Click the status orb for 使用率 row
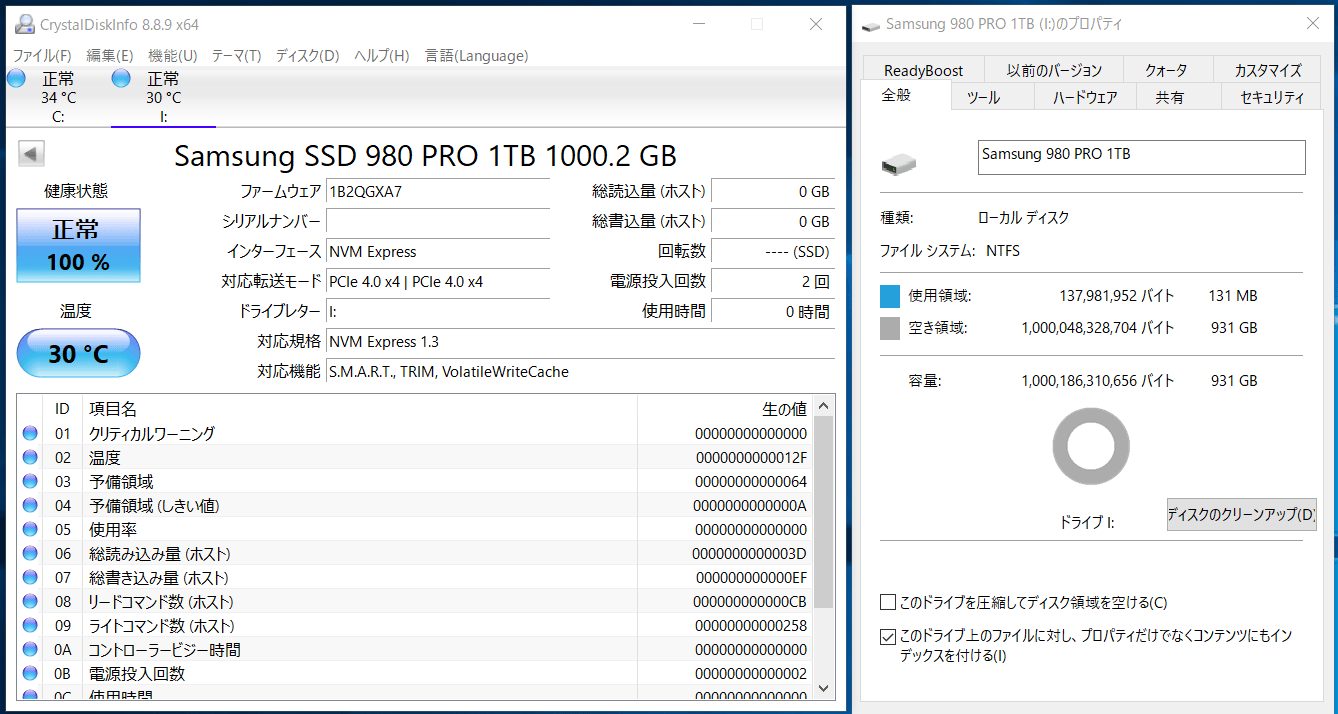 (30, 529)
